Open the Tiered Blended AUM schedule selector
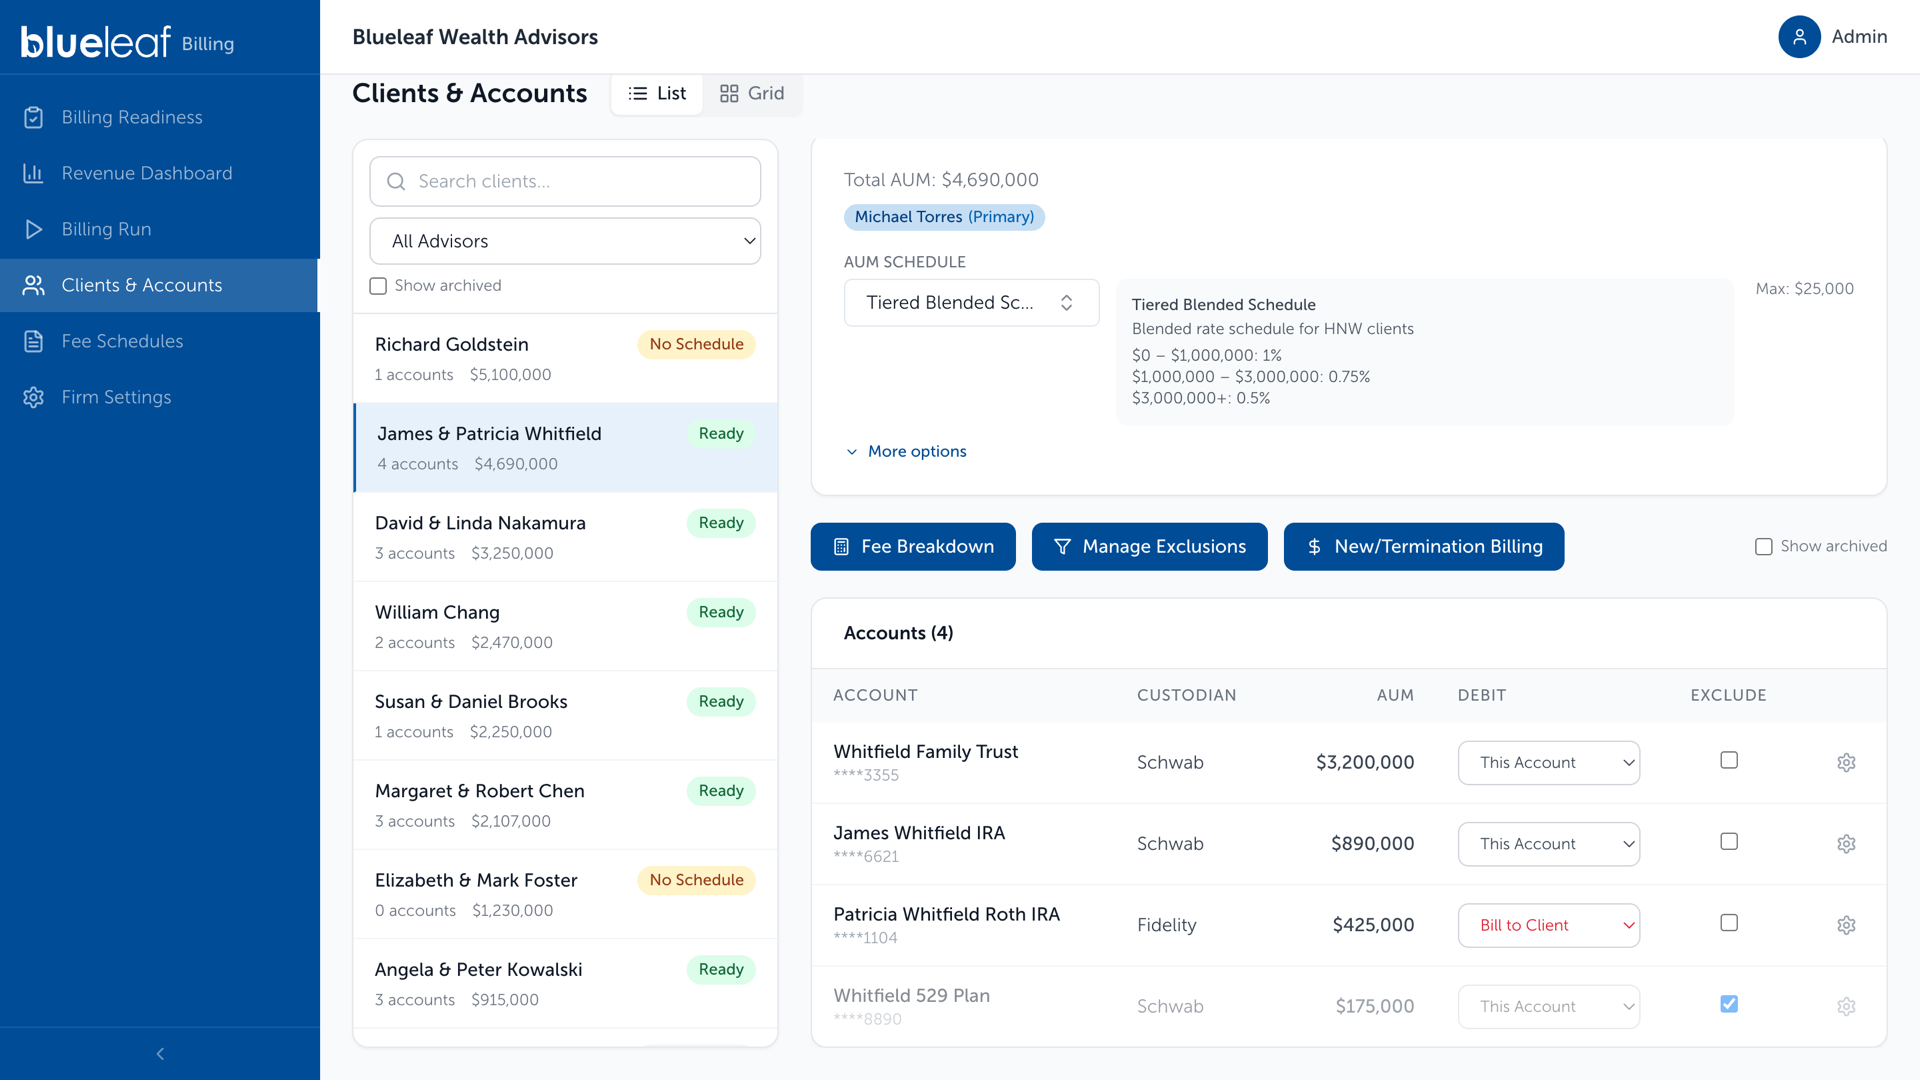 tap(971, 302)
